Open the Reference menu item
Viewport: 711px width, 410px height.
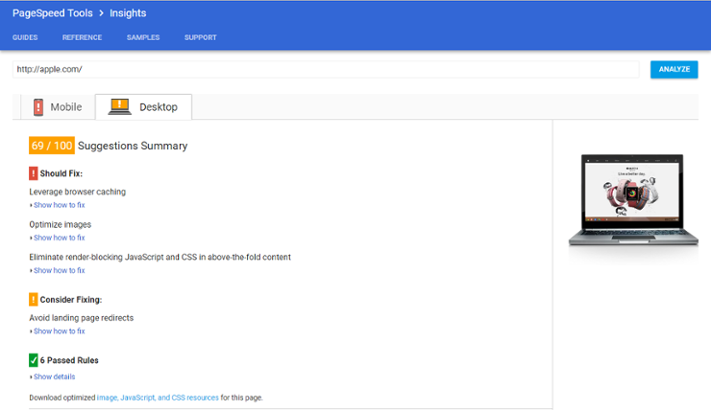click(82, 37)
